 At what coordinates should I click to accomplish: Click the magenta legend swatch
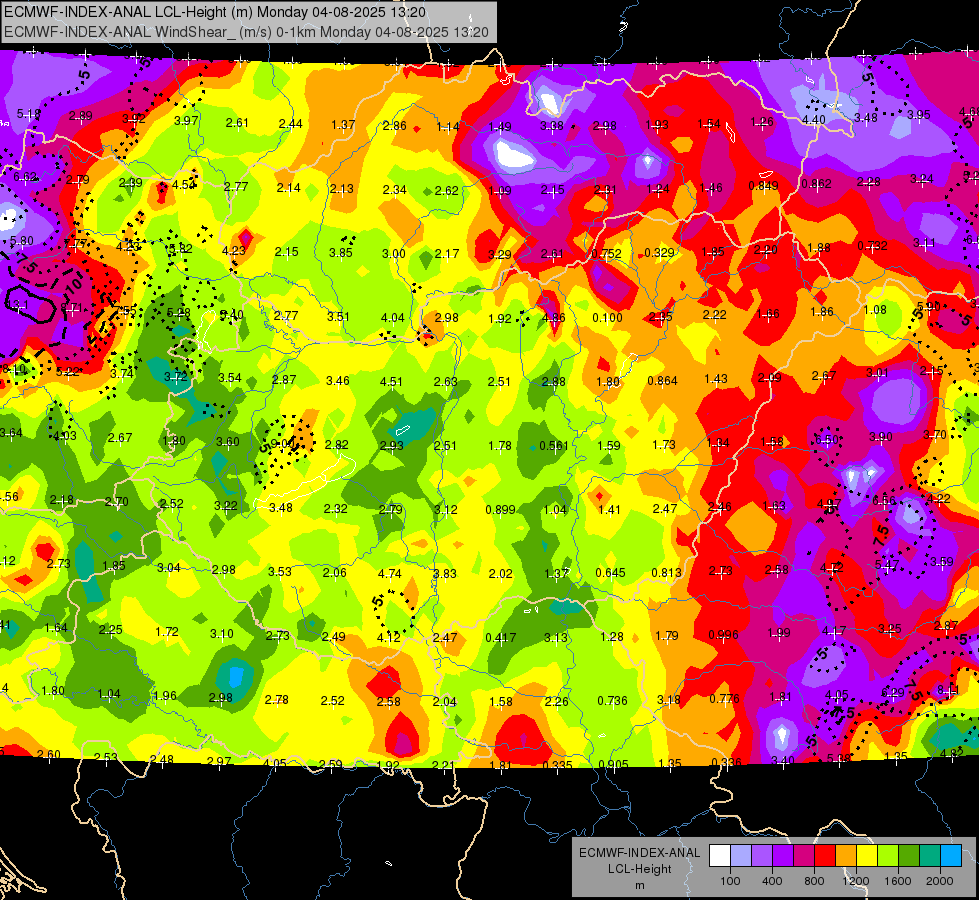click(x=804, y=856)
